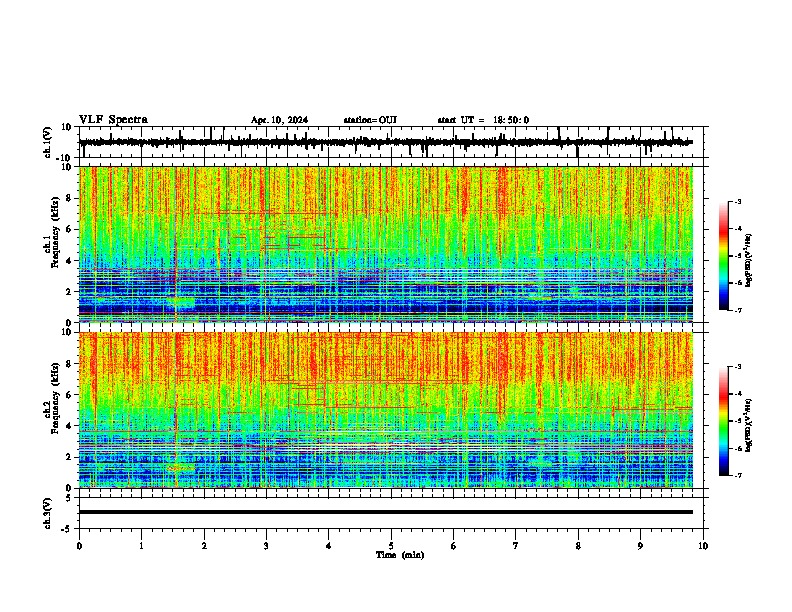Click the "start UT = 18:50:0" header text
Screen dimensions: 792x612
(x=483, y=120)
